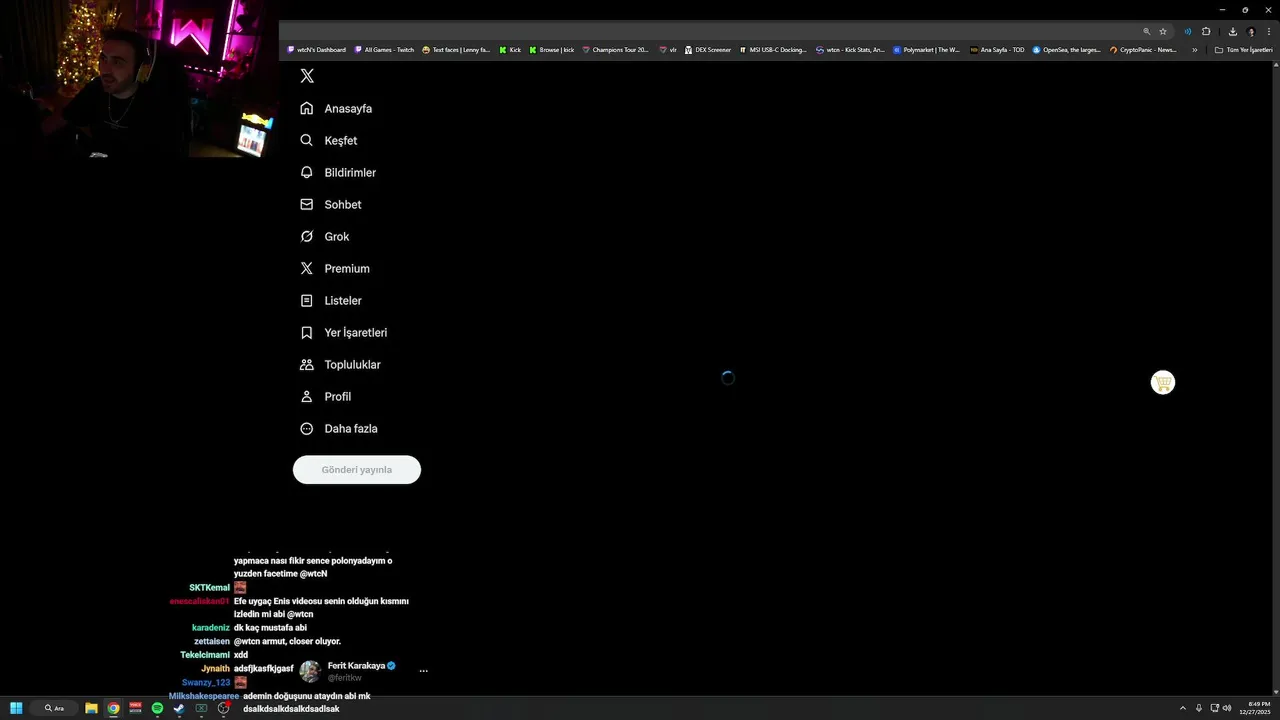Open Steam from the taskbar
Viewport: 1280px width, 720px height.
coord(179,708)
